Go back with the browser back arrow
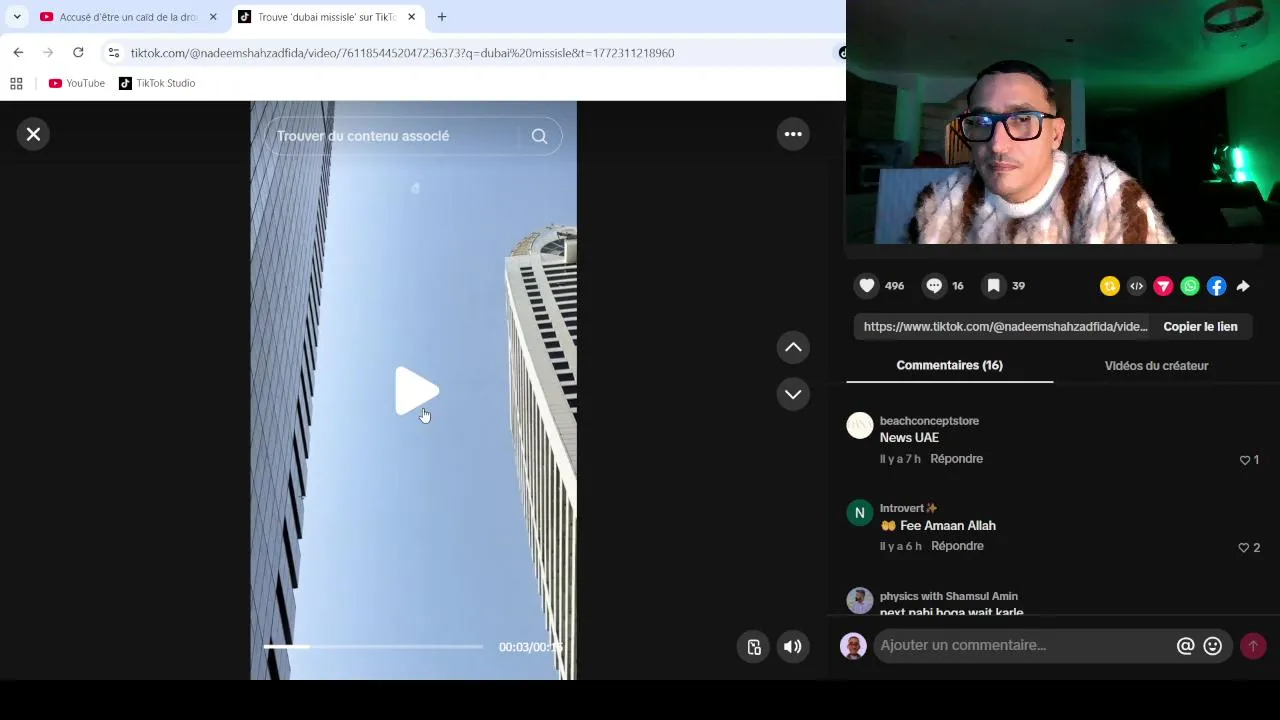This screenshot has width=1280, height=720. pyautogui.click(x=18, y=53)
